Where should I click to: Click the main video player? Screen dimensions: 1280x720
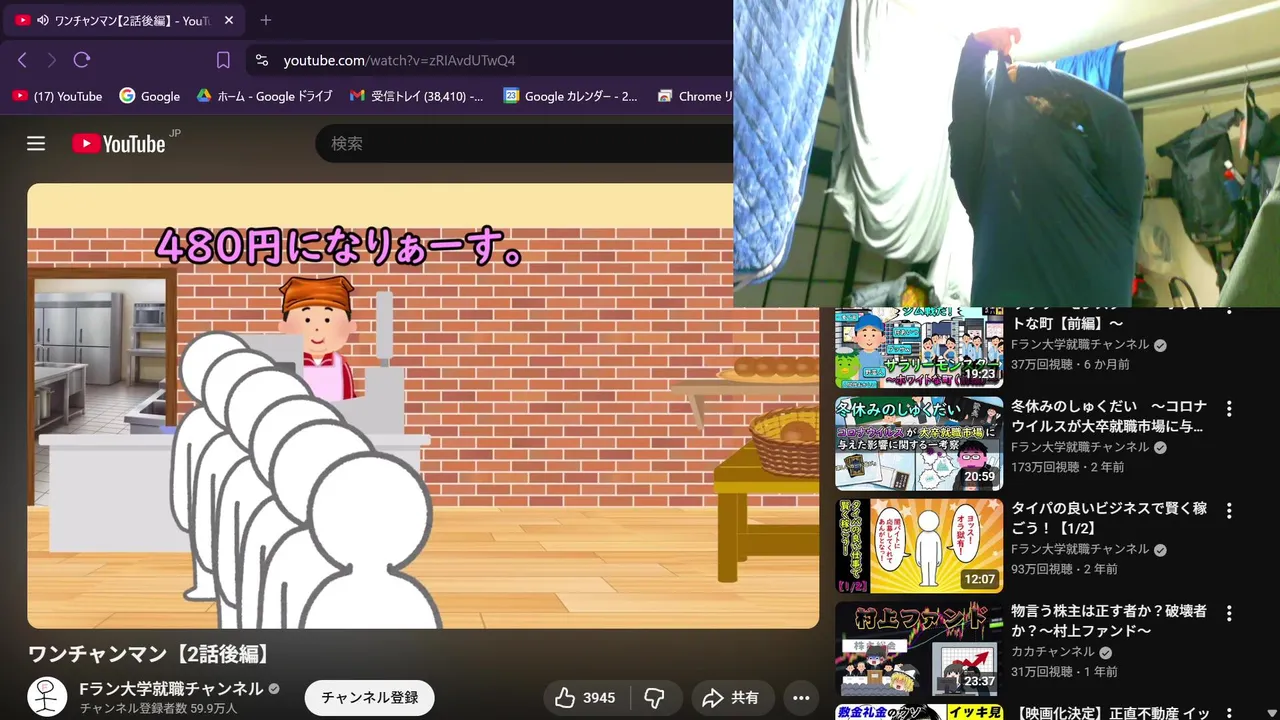423,405
